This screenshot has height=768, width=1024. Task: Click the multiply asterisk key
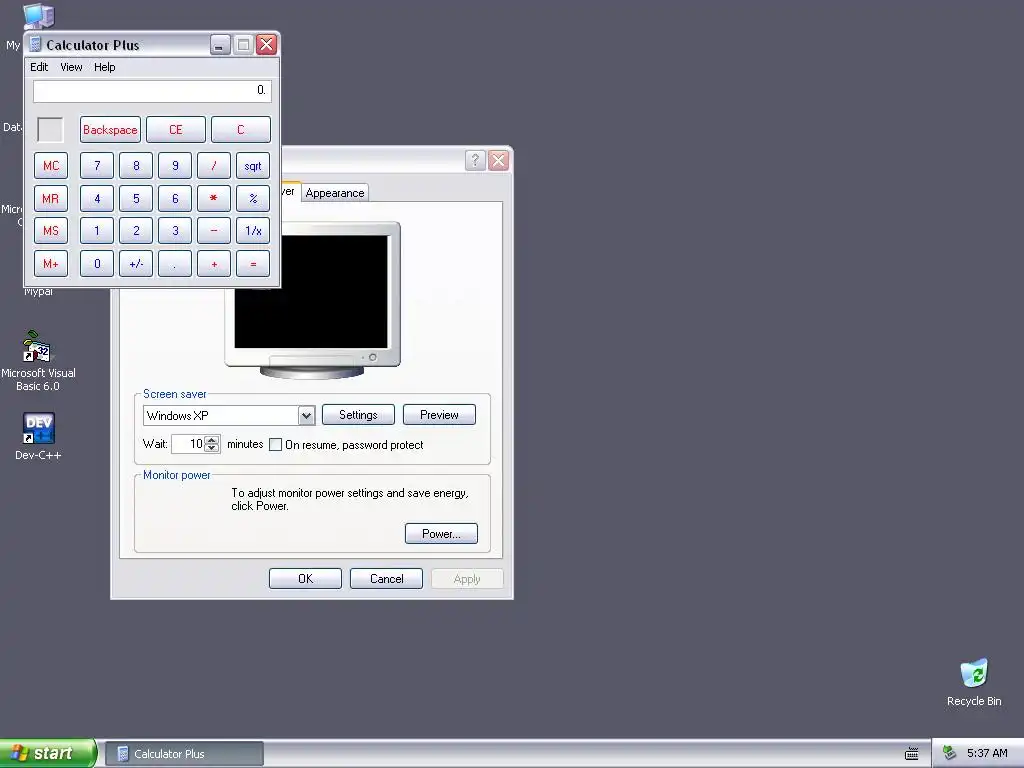(214, 199)
